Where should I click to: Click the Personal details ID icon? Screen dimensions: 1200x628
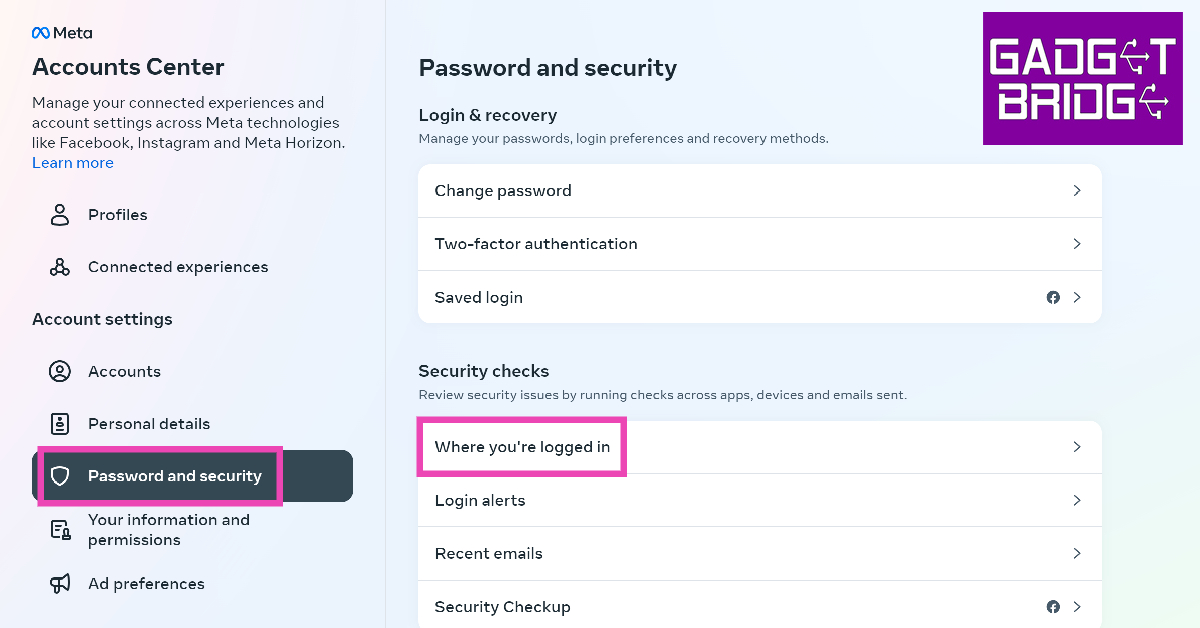tap(60, 424)
